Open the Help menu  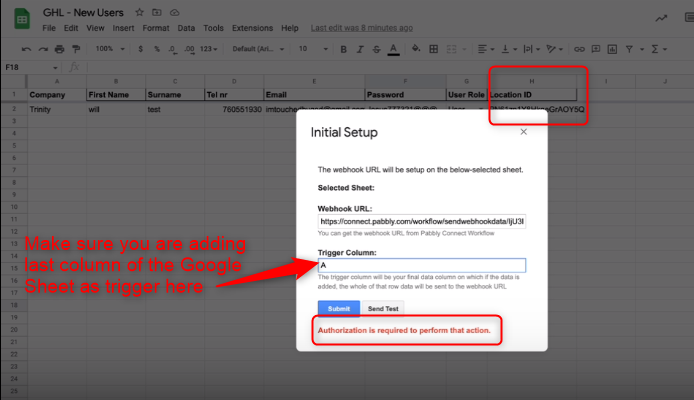coord(290,28)
